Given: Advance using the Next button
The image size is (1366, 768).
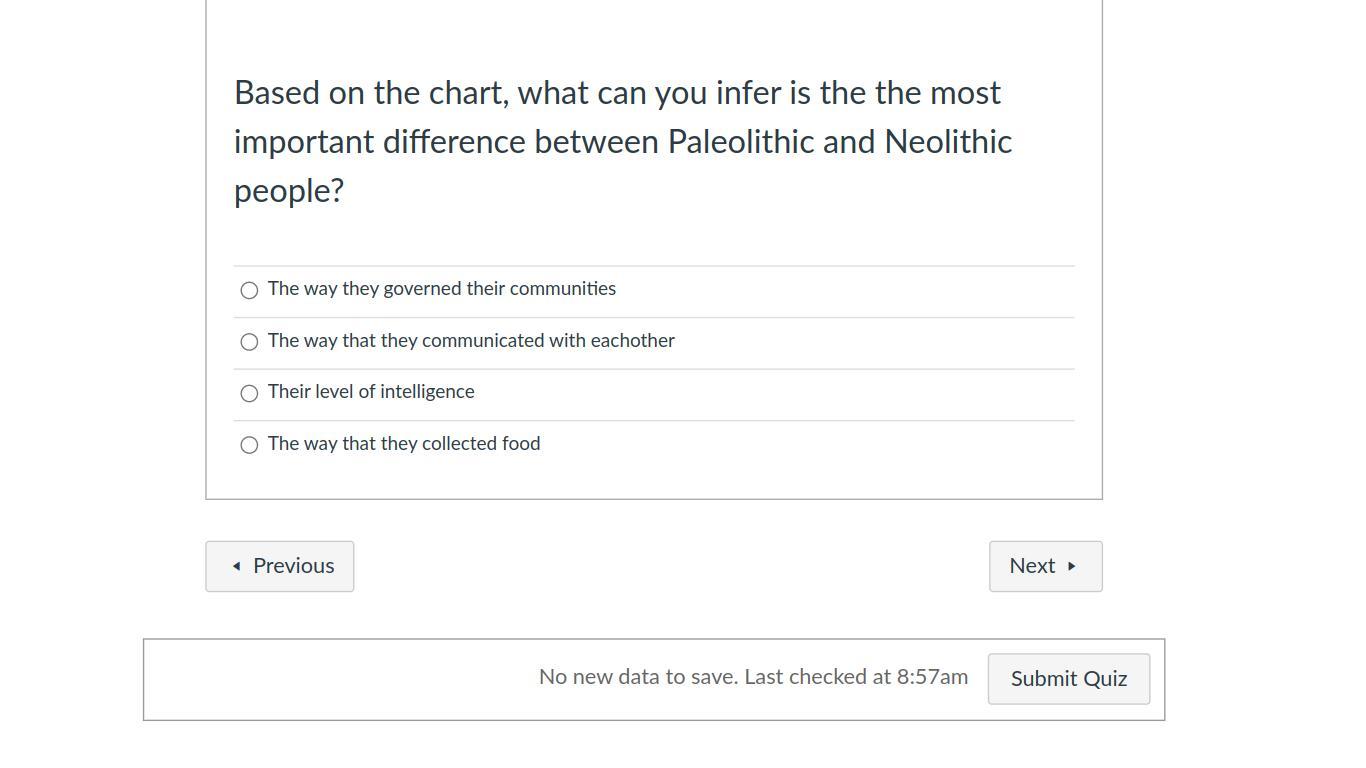Looking at the screenshot, I should [1045, 566].
